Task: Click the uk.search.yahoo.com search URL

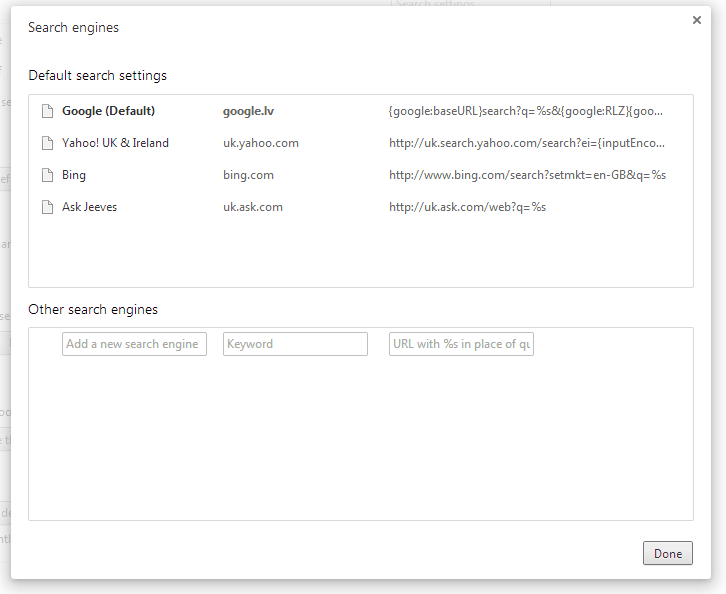Action: pos(527,143)
